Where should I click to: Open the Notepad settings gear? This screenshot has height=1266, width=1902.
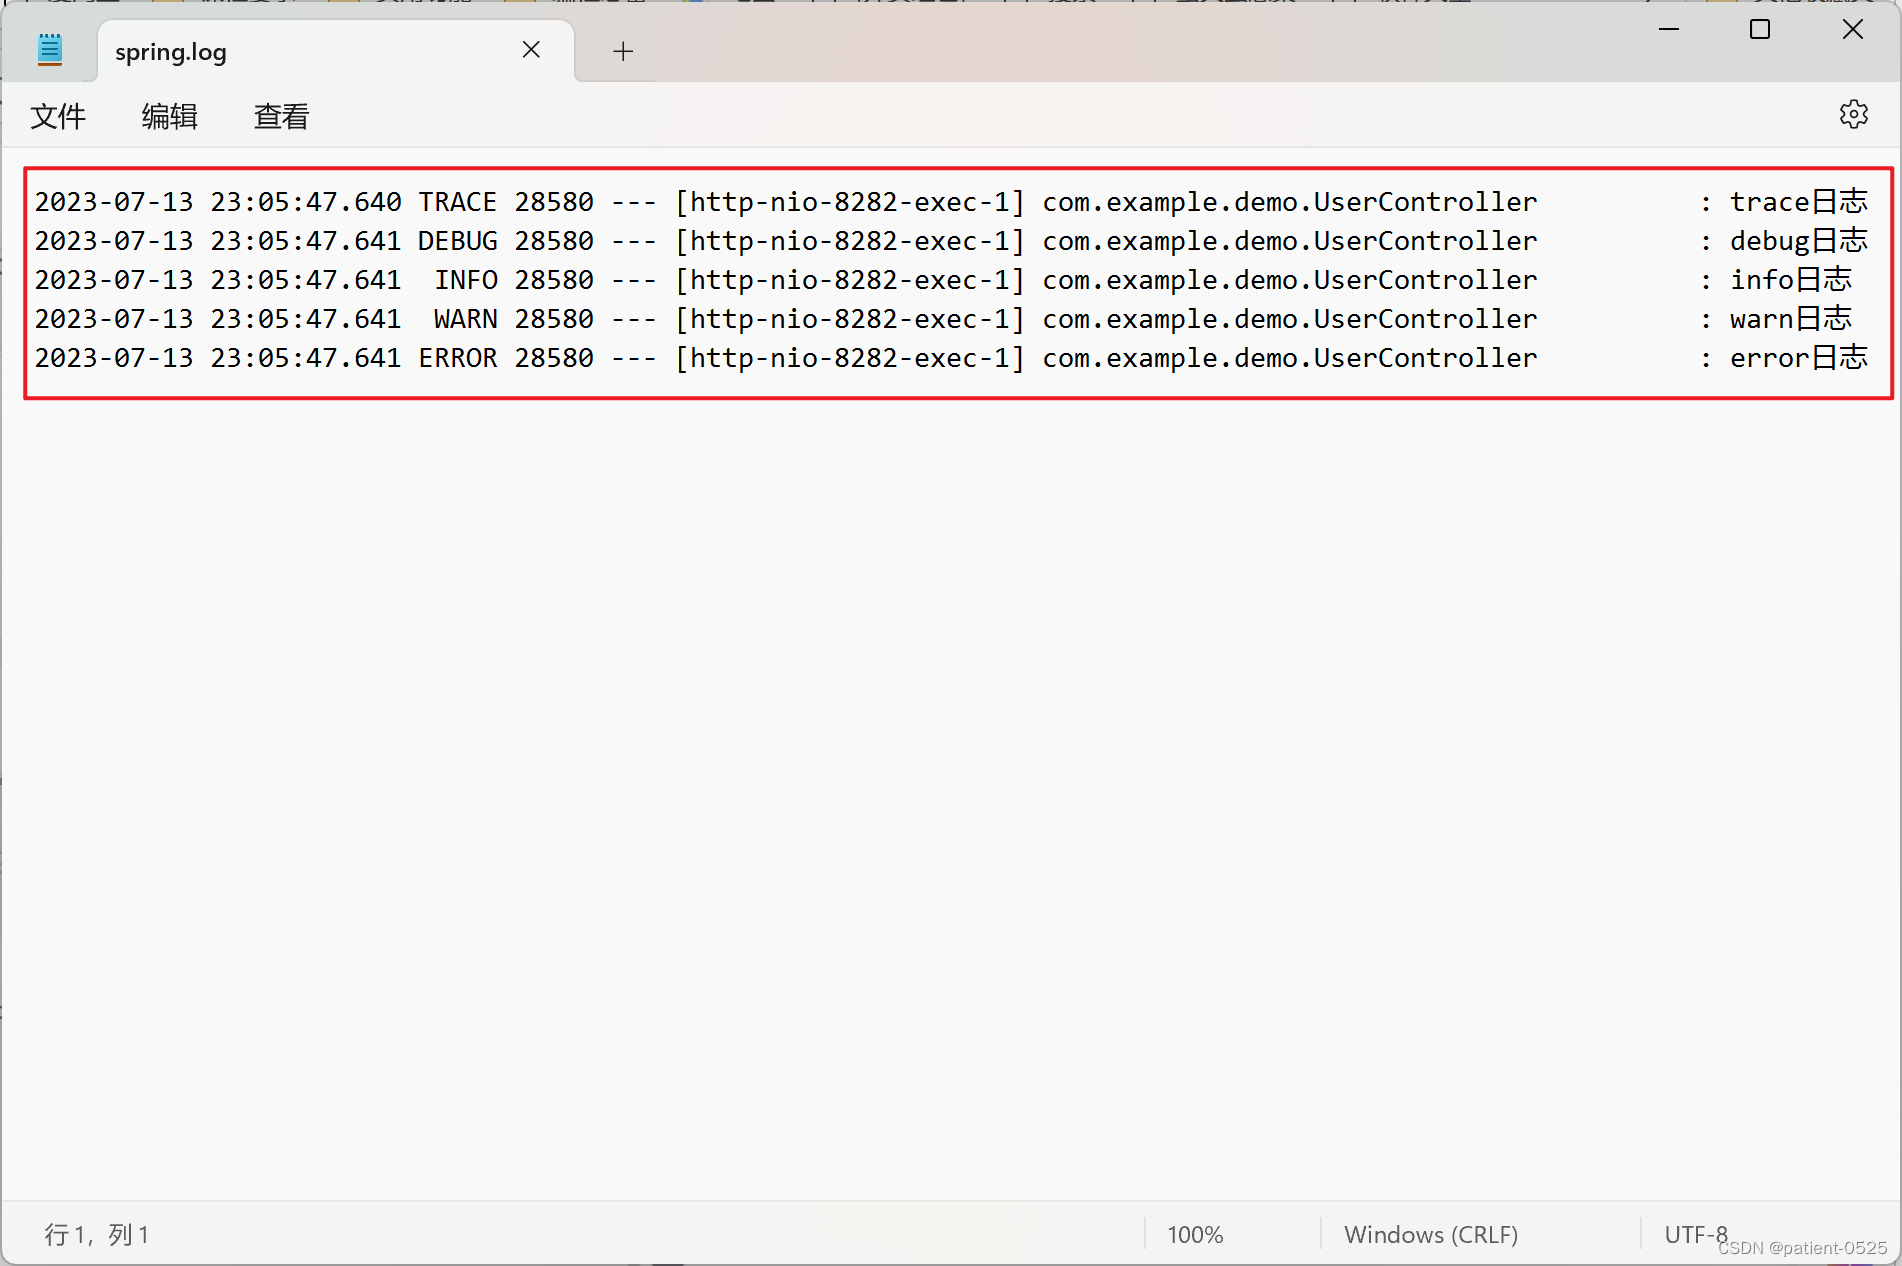(x=1853, y=114)
